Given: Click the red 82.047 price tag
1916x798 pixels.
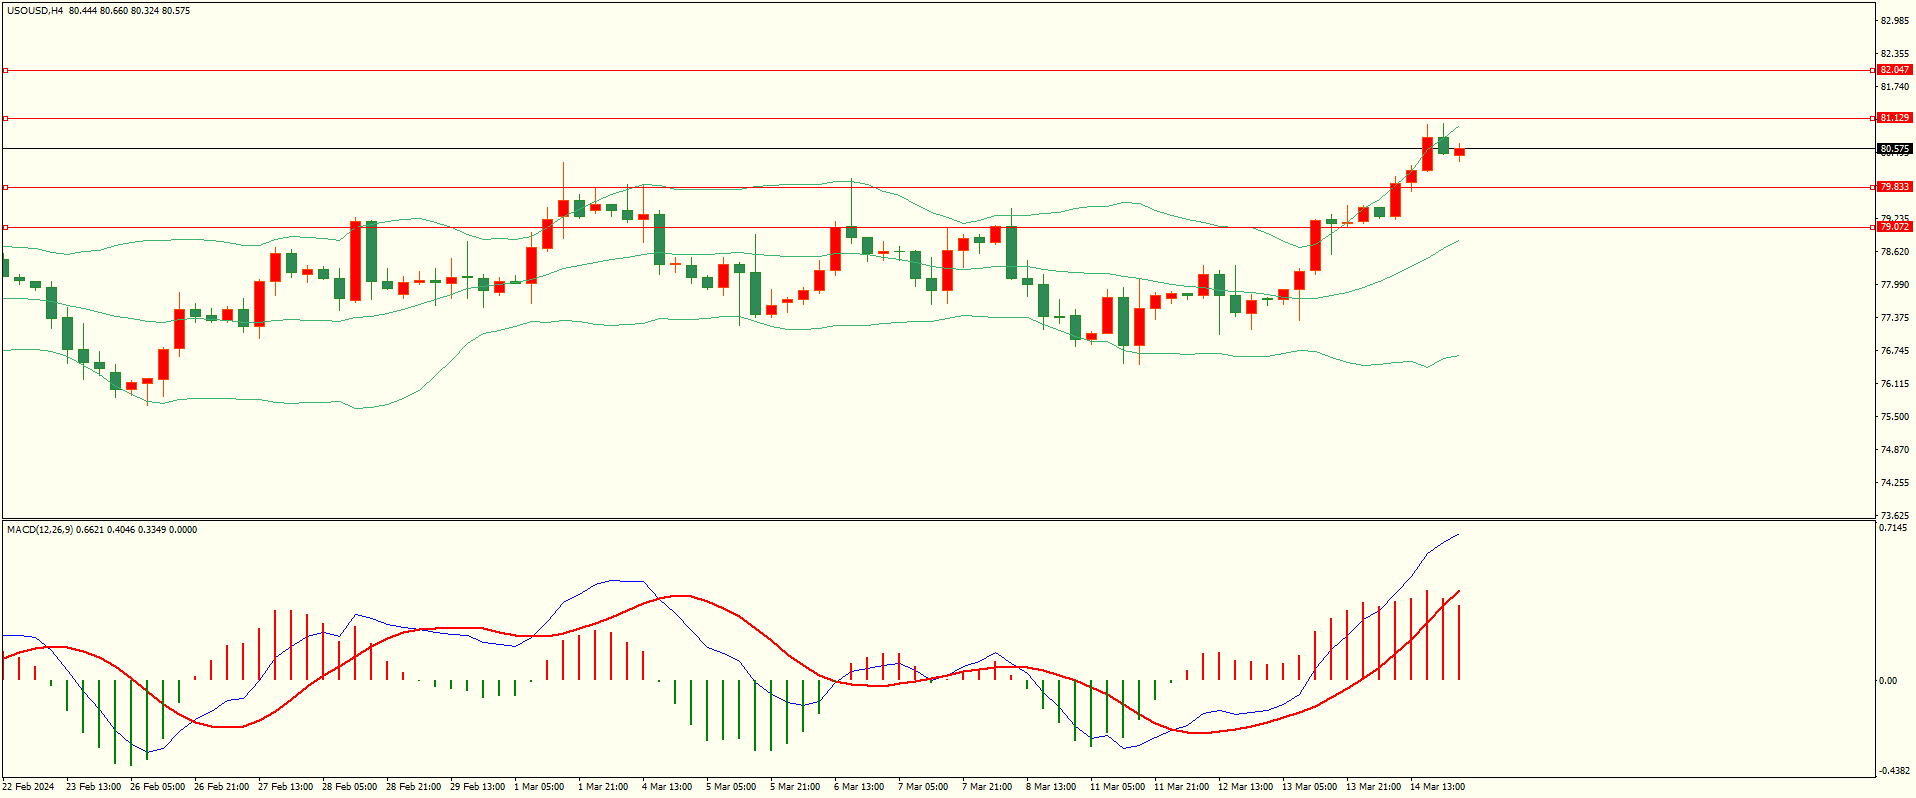Looking at the screenshot, I should coord(1894,70).
